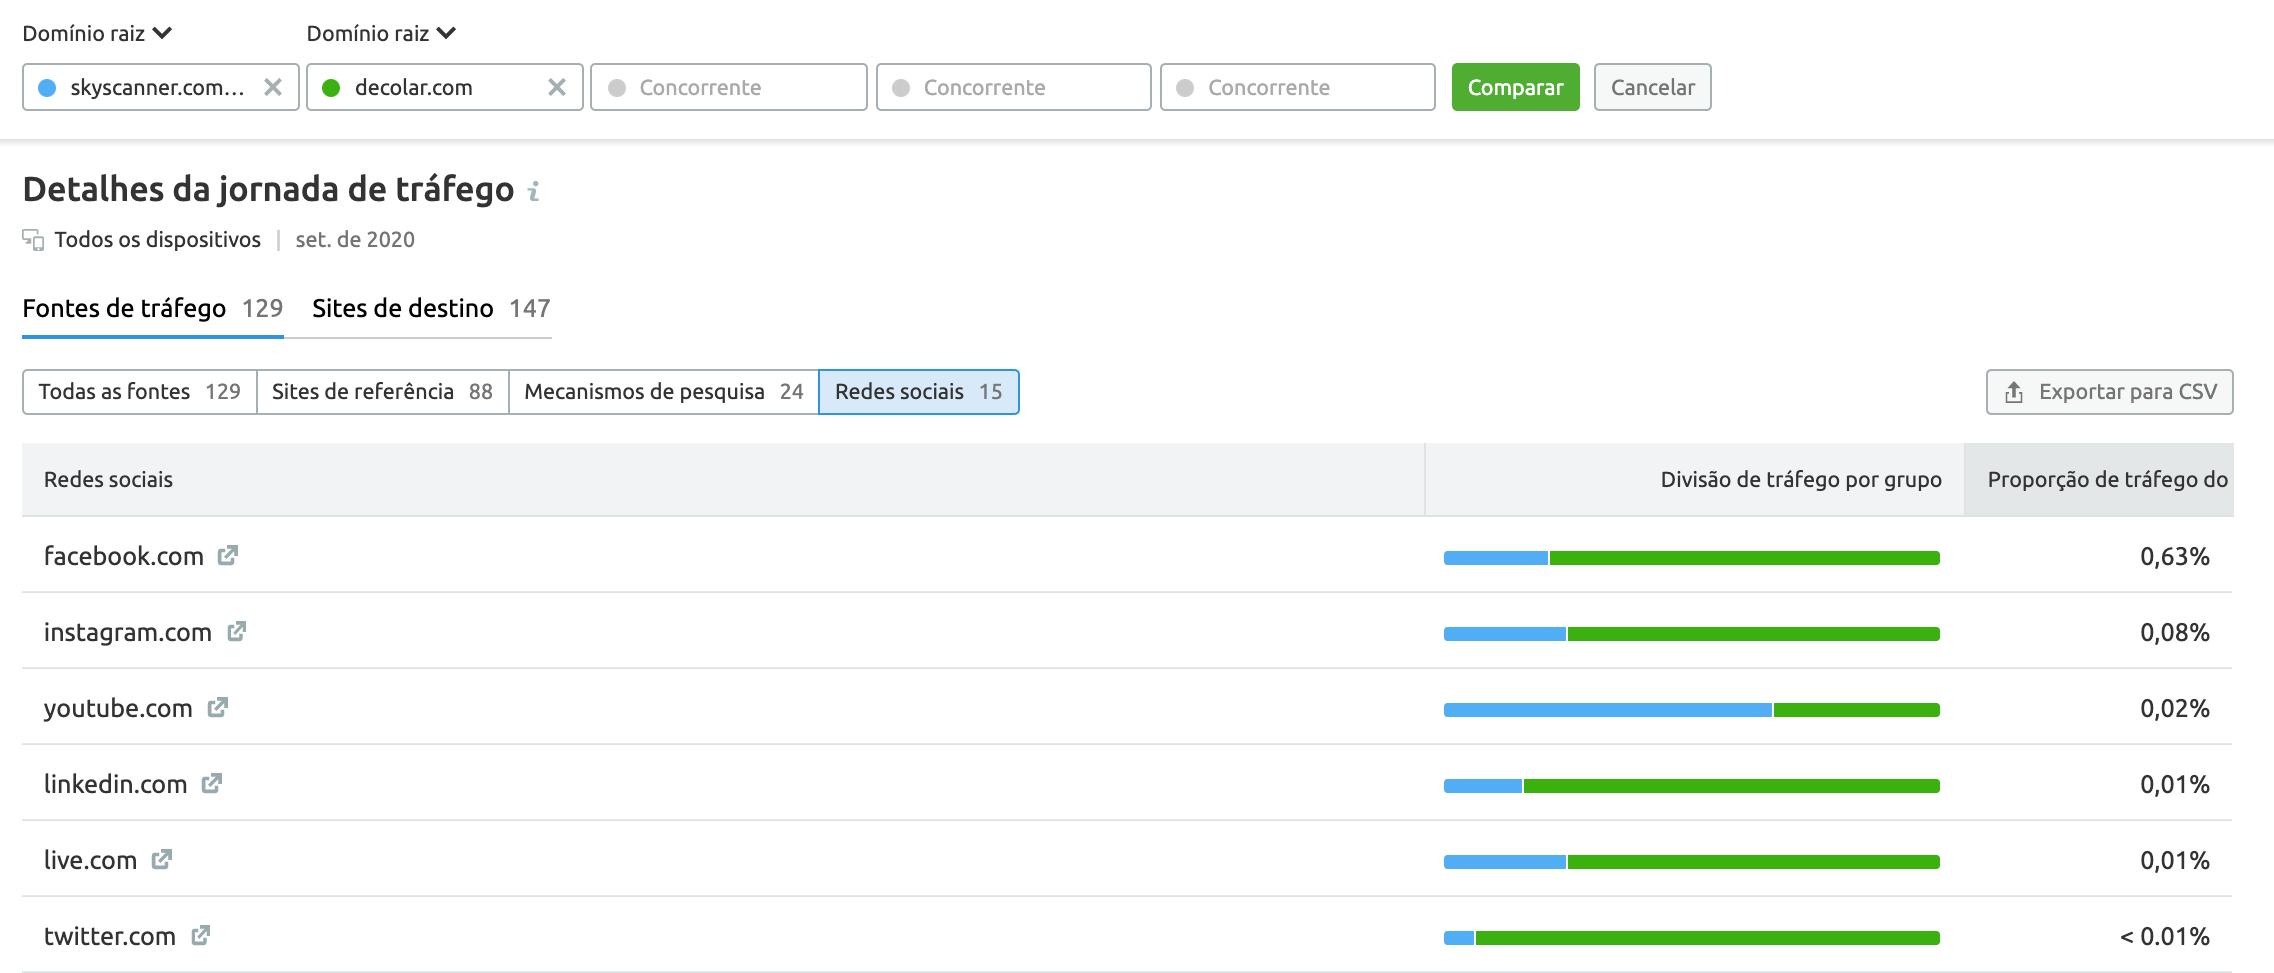Click the 0,08% traffic value
Screen dimensions: 2274x973
[2174, 632]
